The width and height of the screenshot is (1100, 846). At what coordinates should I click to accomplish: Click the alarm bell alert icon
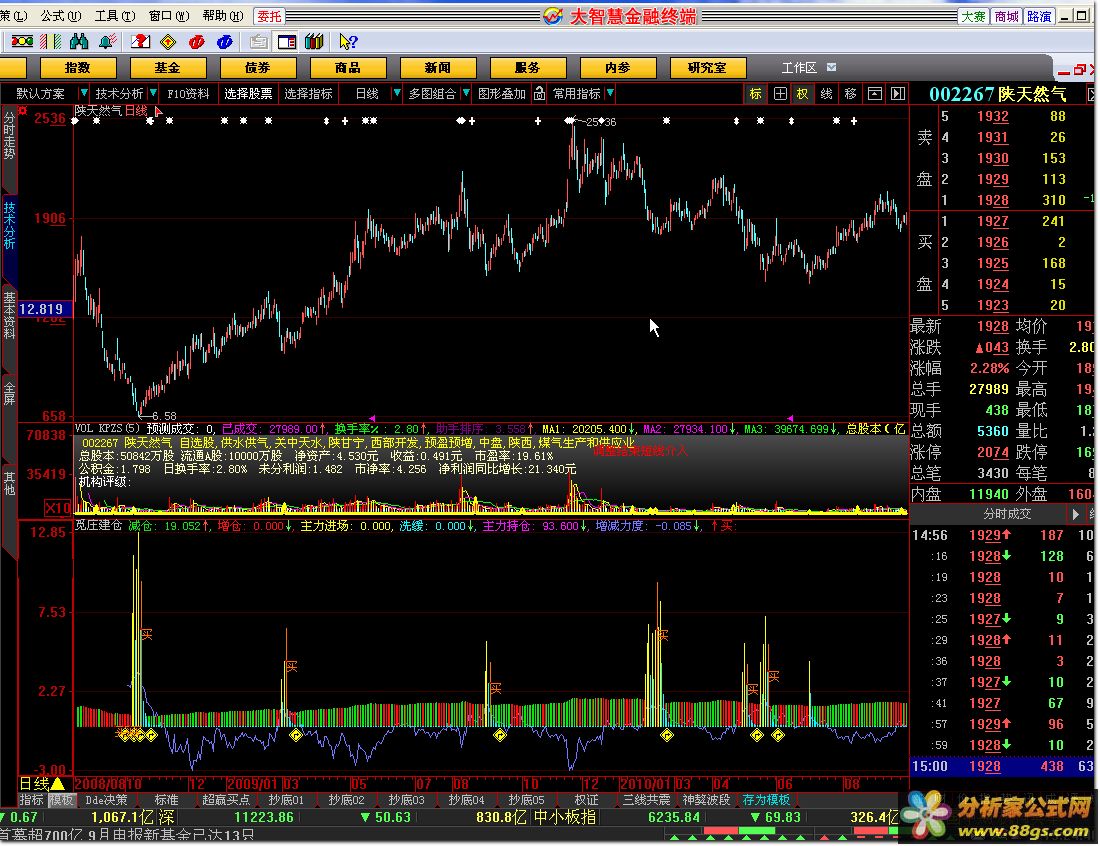[107, 42]
